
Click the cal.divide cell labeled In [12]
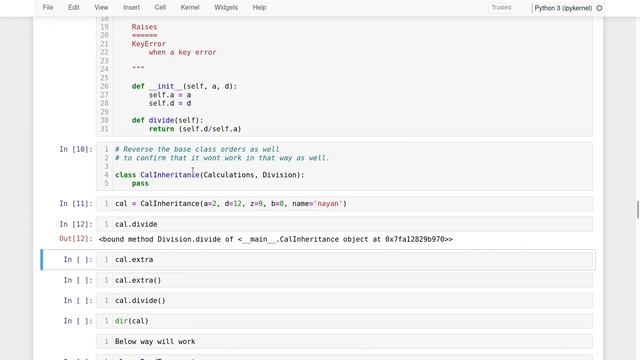pyautogui.click(x=344, y=224)
